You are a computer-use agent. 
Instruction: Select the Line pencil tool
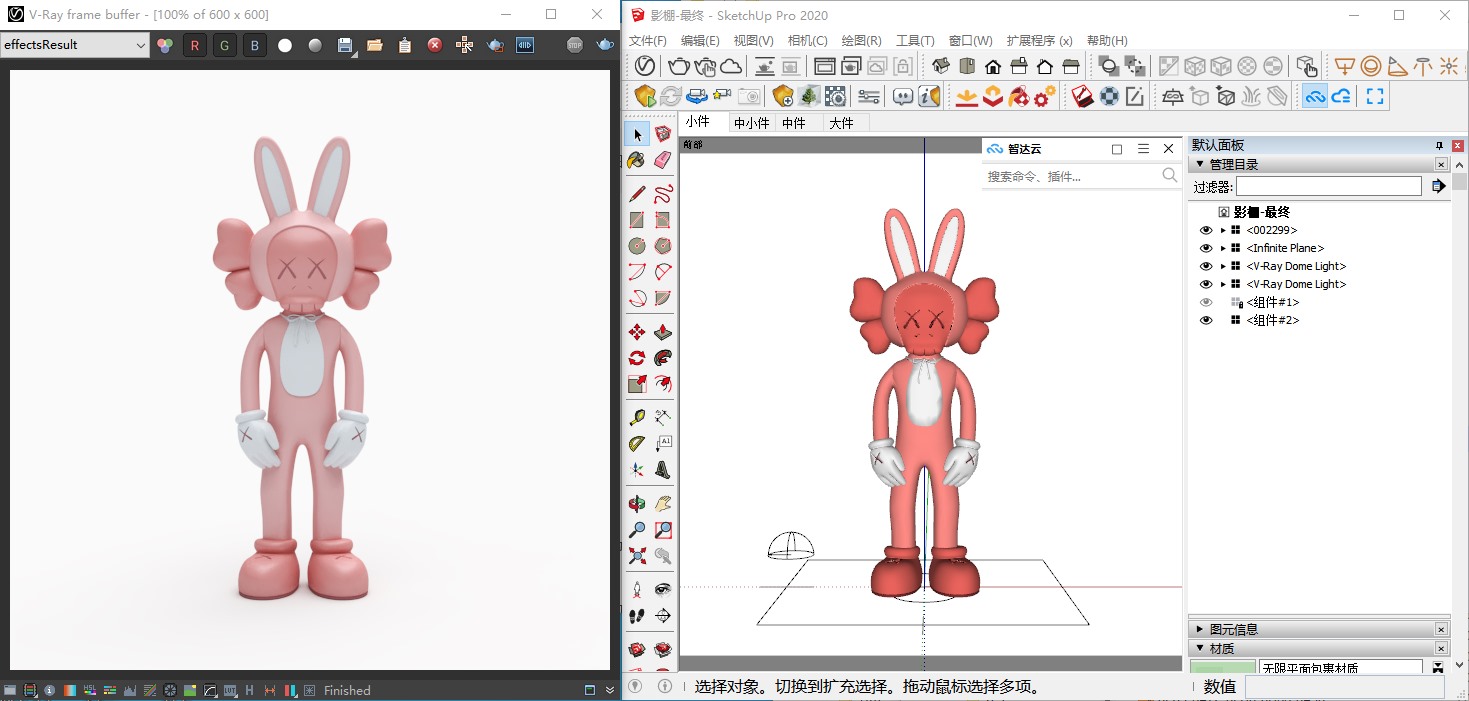637,193
